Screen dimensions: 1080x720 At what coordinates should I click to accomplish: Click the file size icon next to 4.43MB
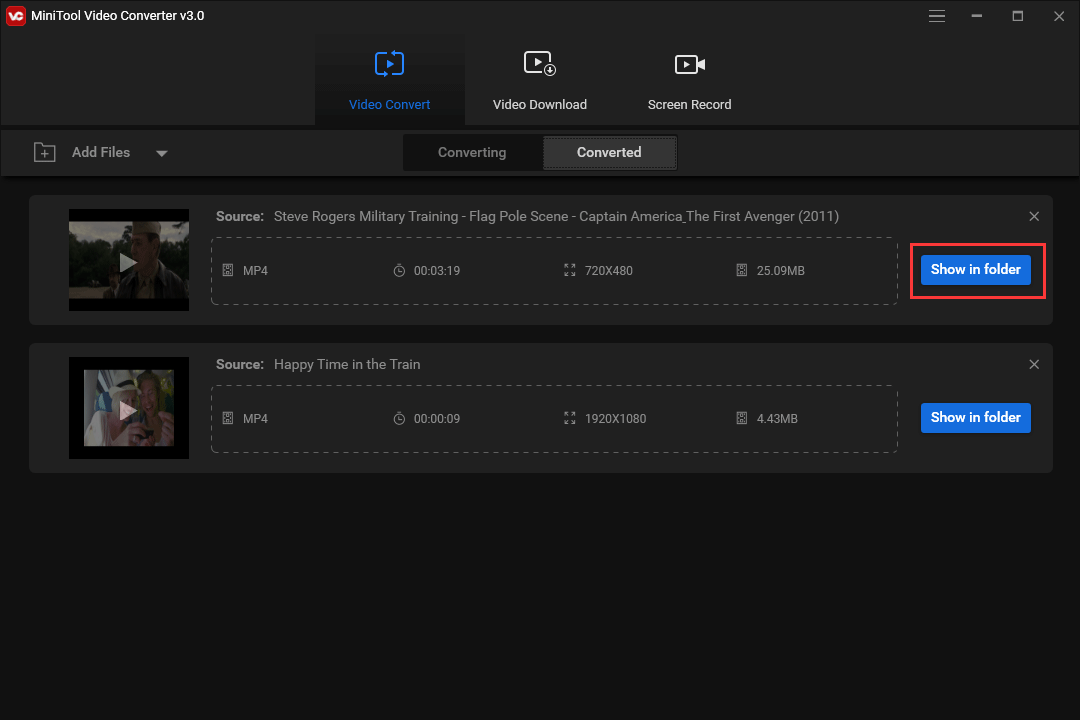click(x=741, y=418)
